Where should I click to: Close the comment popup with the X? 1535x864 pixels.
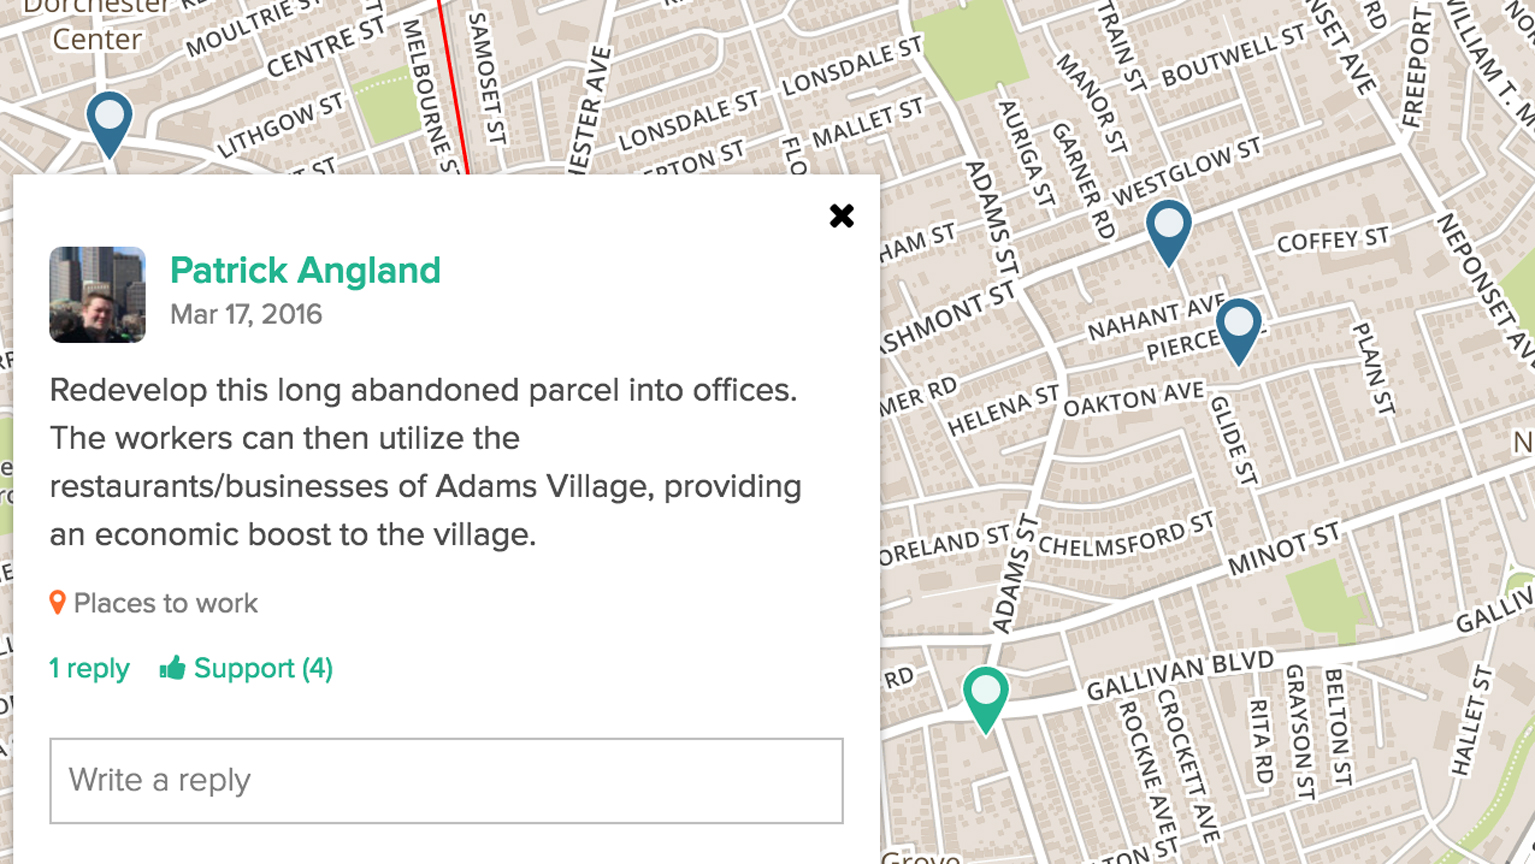pyautogui.click(x=841, y=216)
